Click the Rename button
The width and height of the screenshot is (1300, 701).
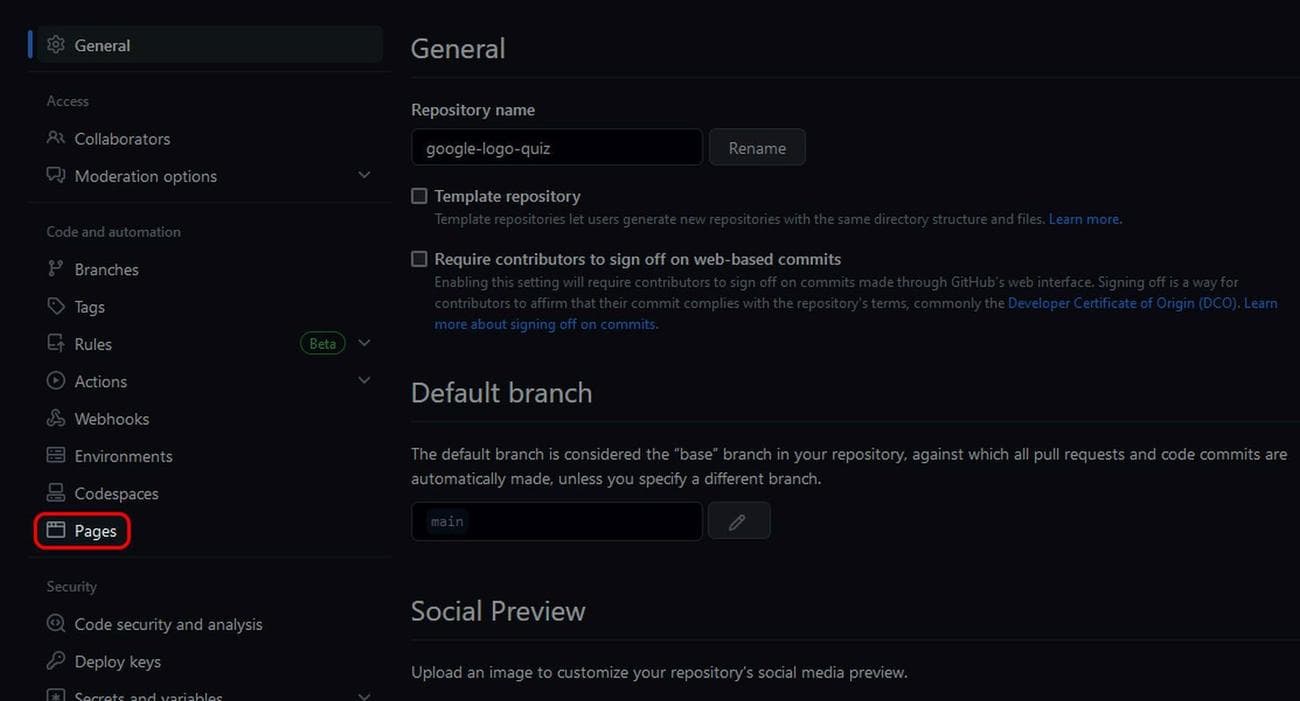click(757, 147)
